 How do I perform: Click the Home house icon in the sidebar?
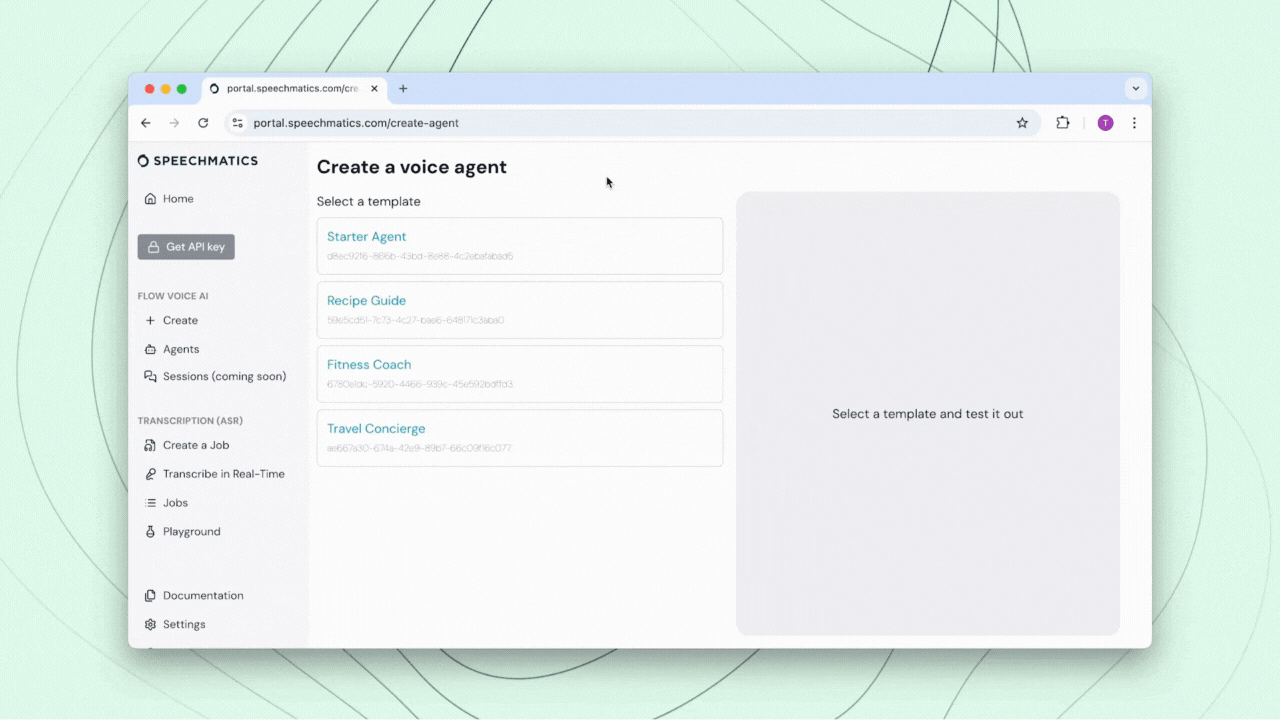coord(150,199)
